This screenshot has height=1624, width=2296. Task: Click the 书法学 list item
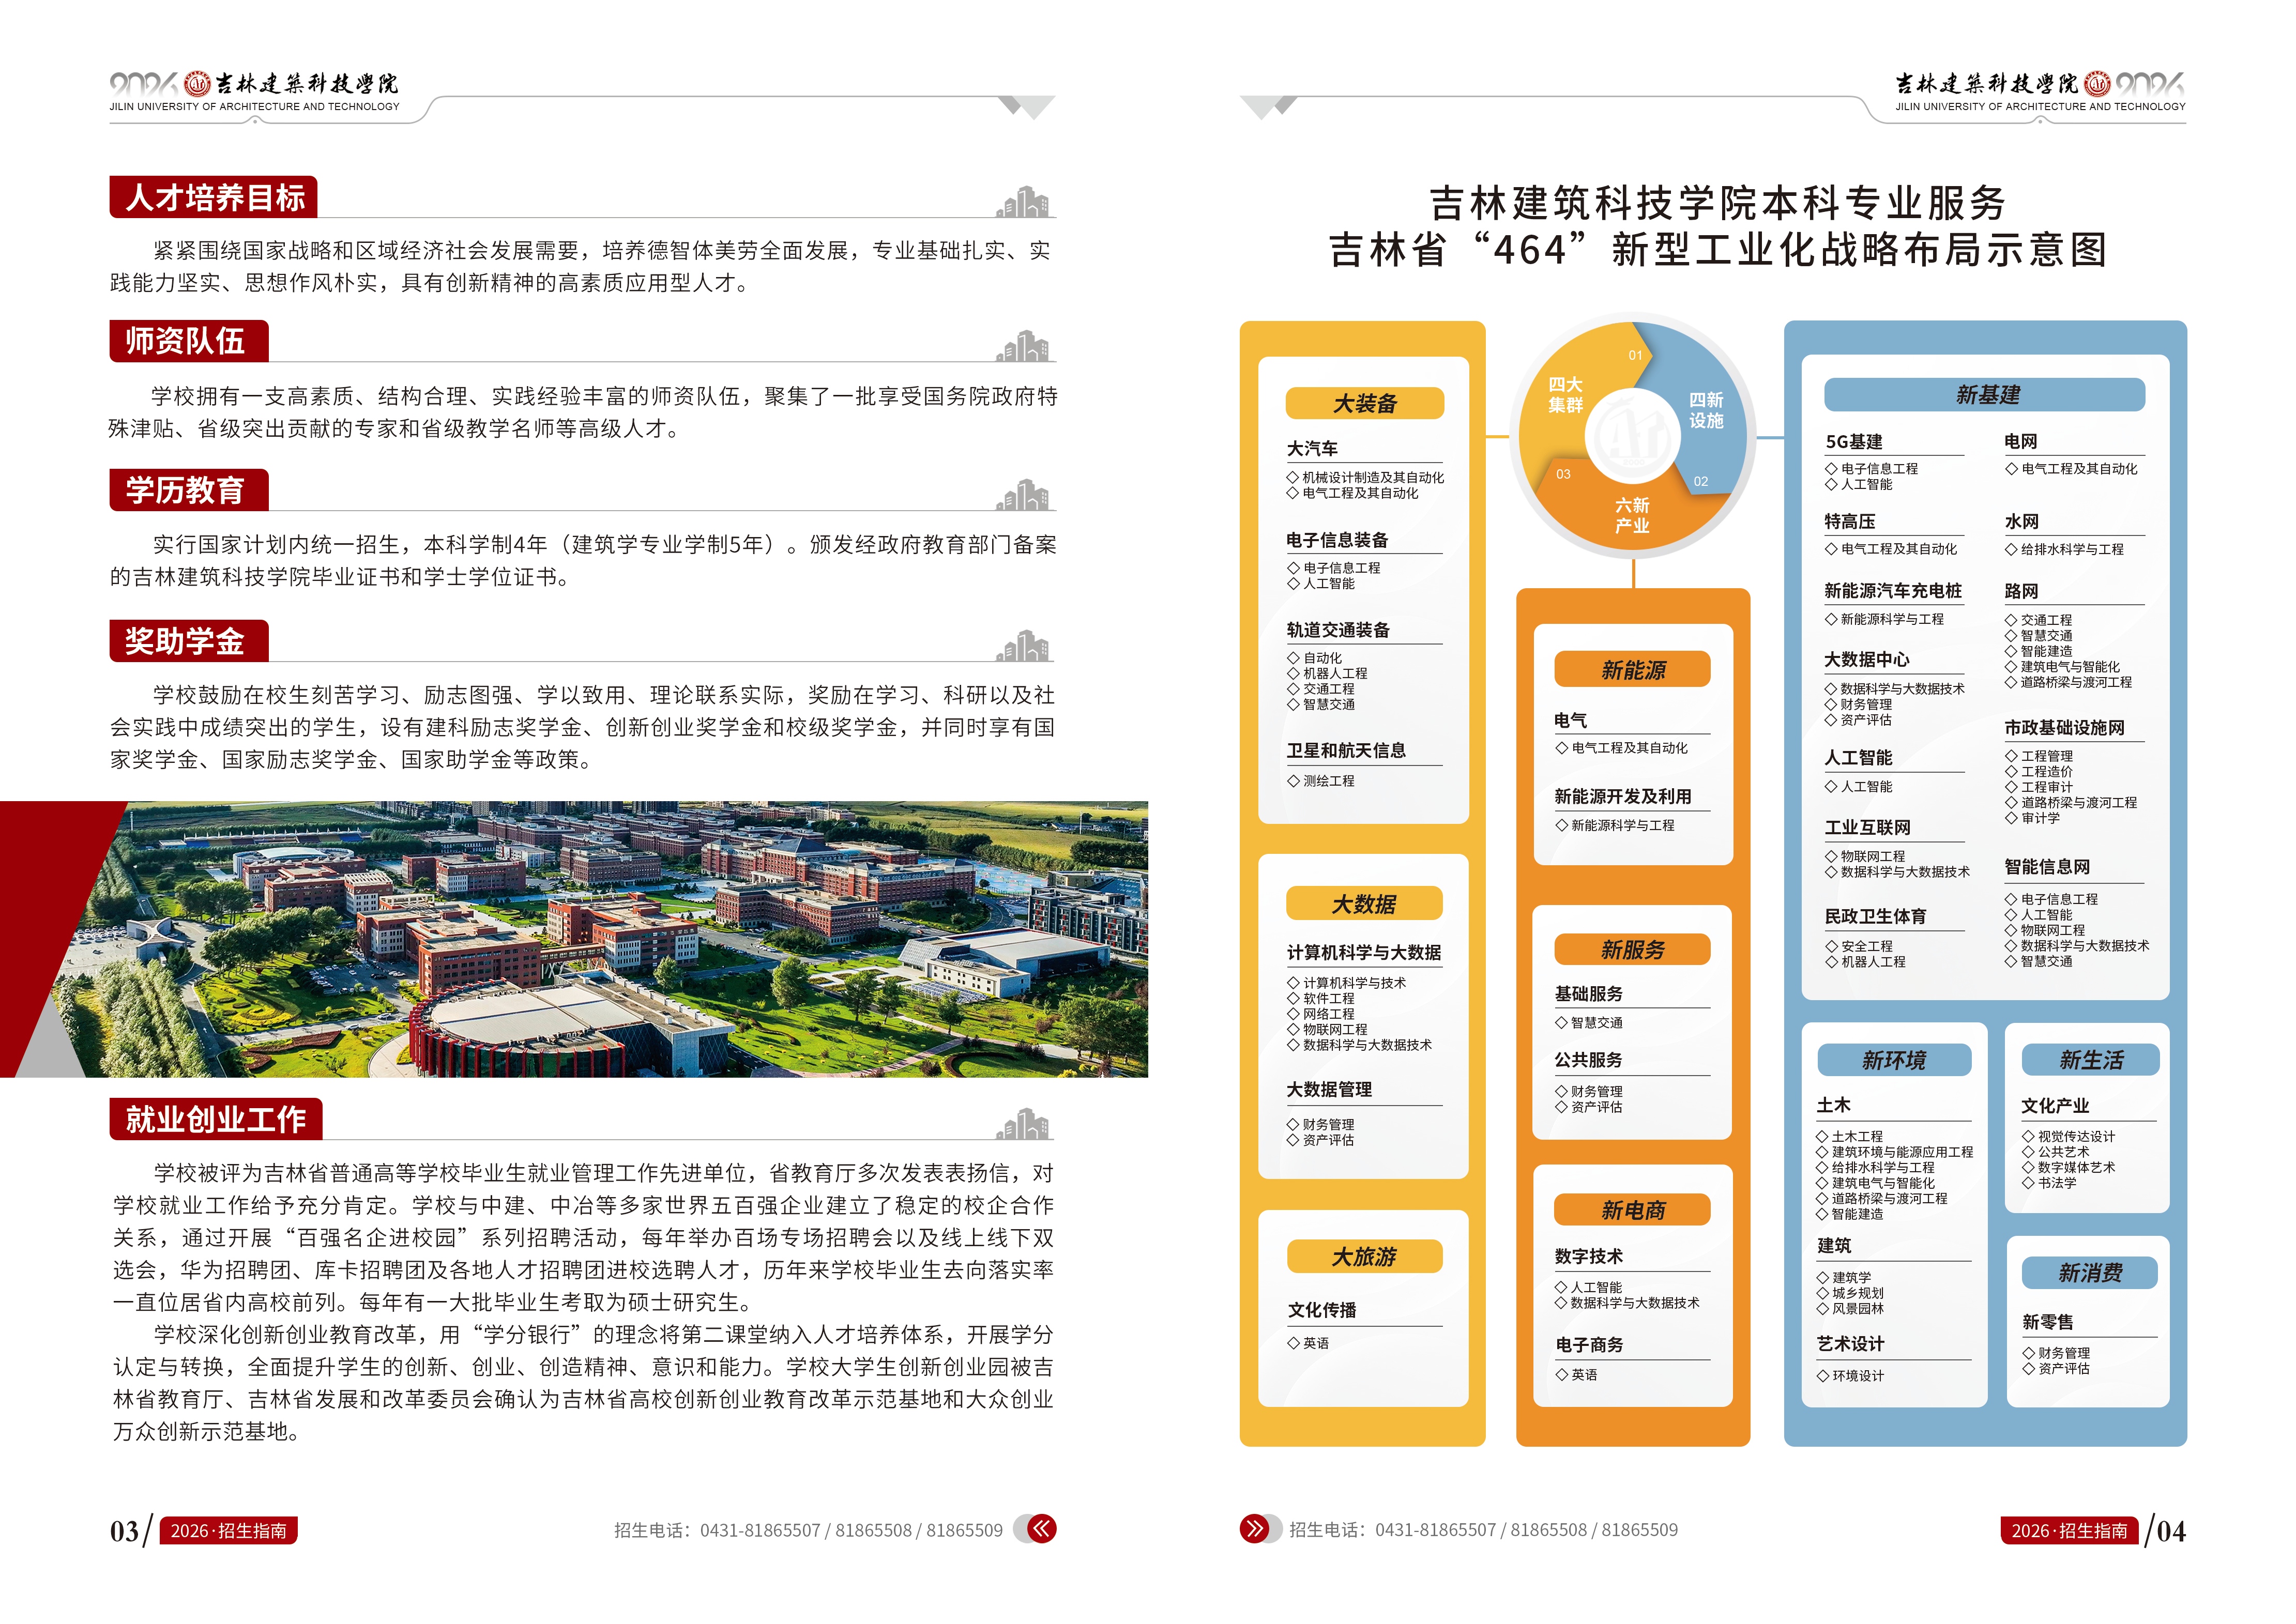click(x=2049, y=1182)
